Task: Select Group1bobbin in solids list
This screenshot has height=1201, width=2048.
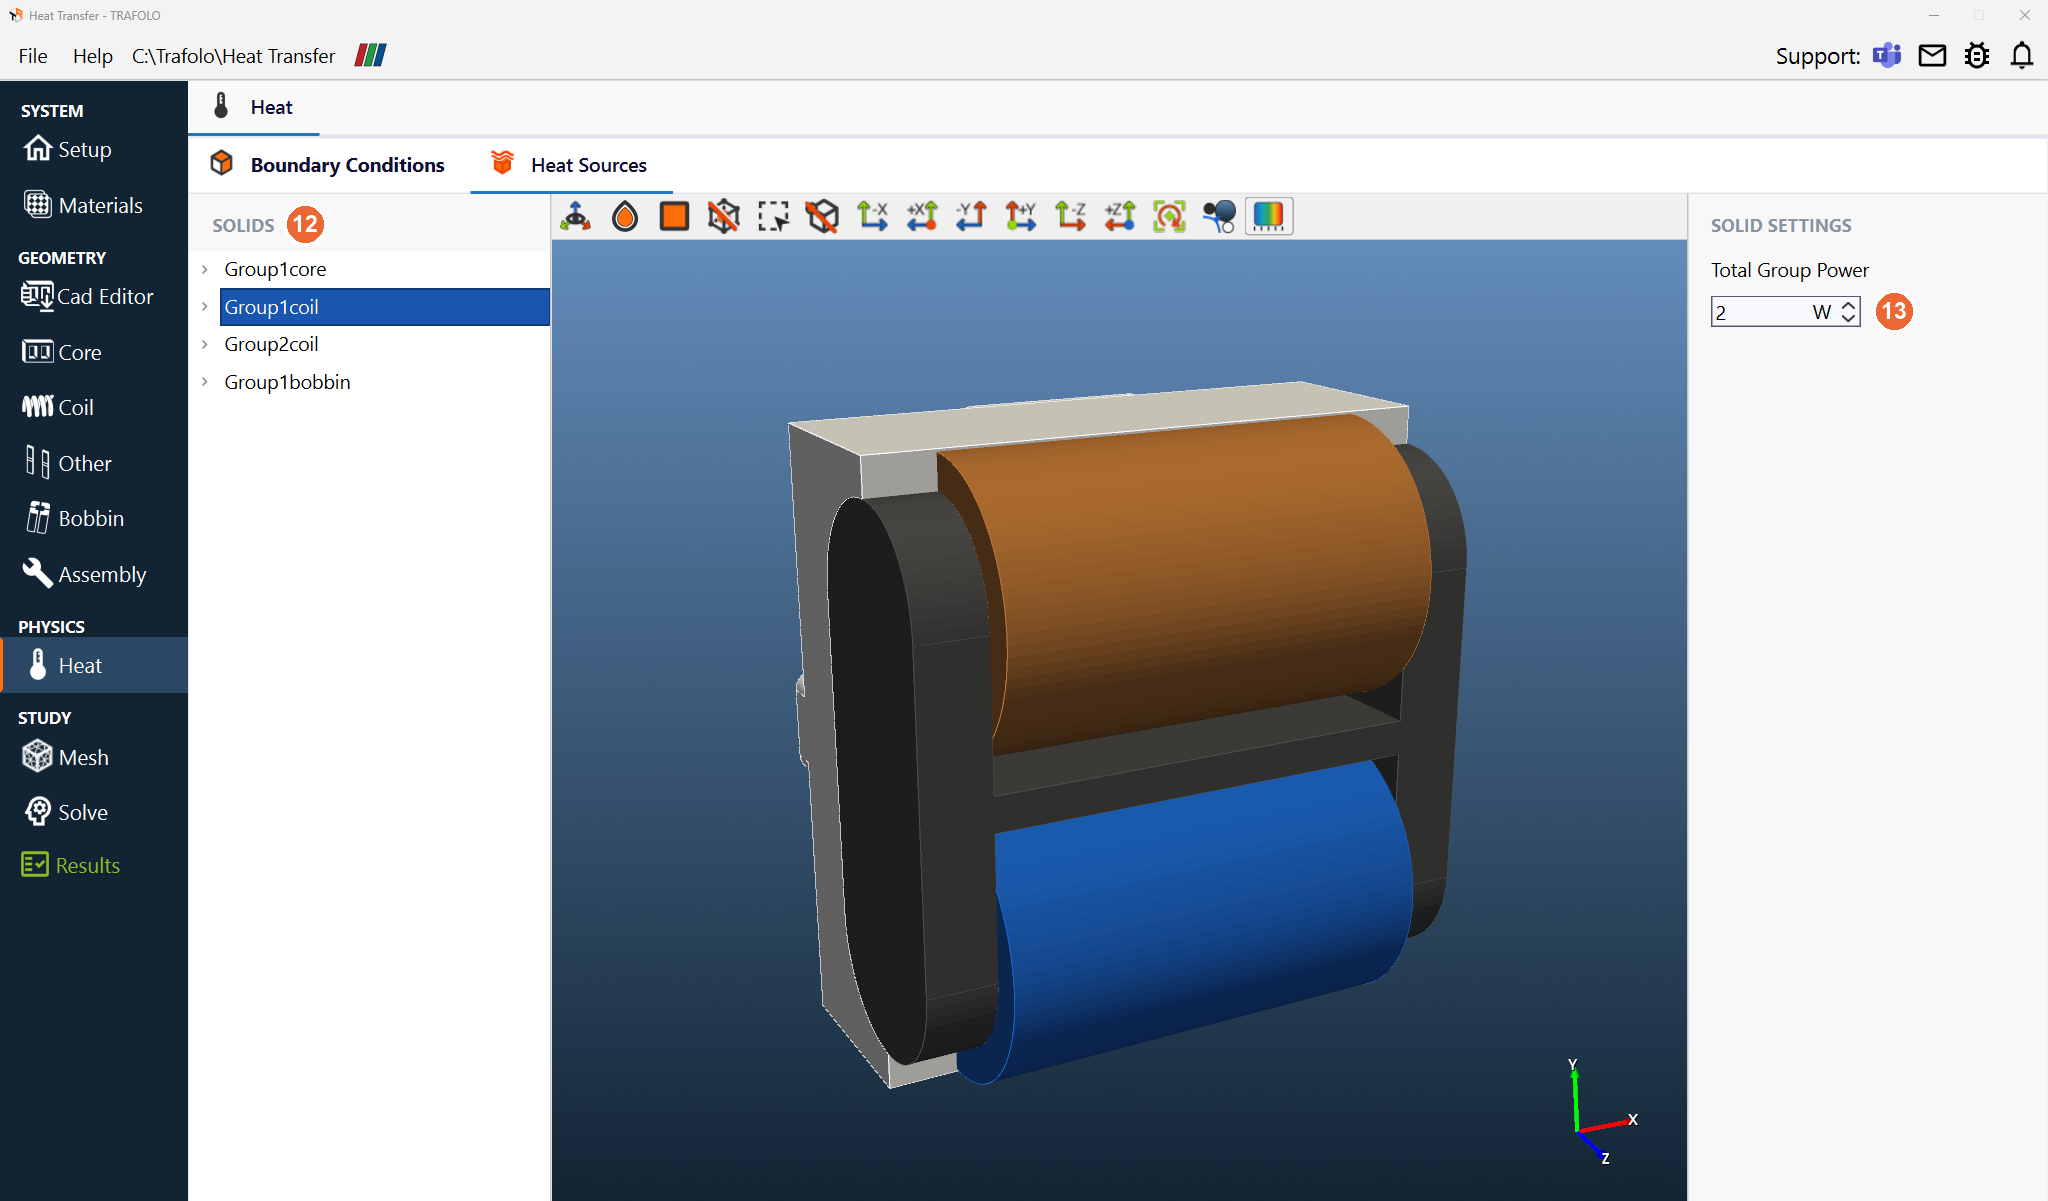Action: pyautogui.click(x=287, y=382)
